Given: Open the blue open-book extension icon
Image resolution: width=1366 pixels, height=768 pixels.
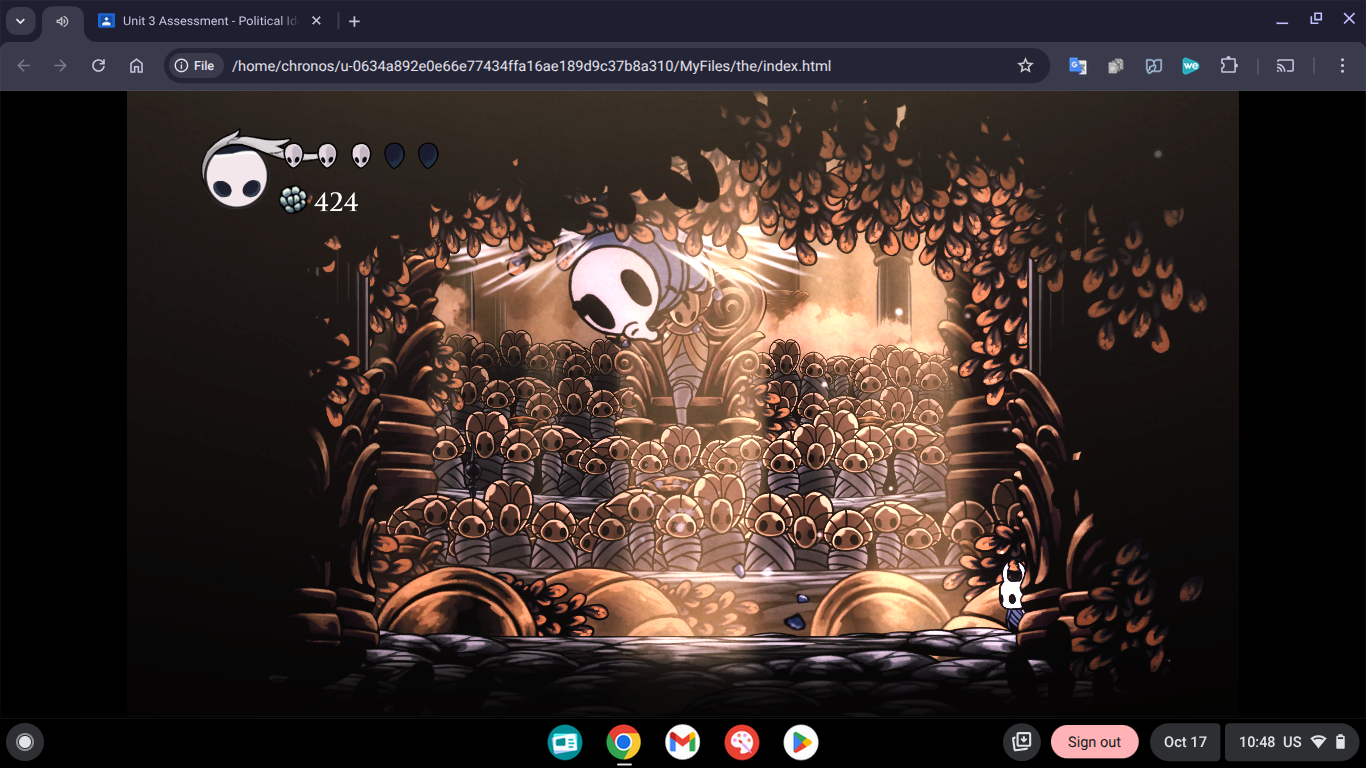Looking at the screenshot, I should point(1154,66).
